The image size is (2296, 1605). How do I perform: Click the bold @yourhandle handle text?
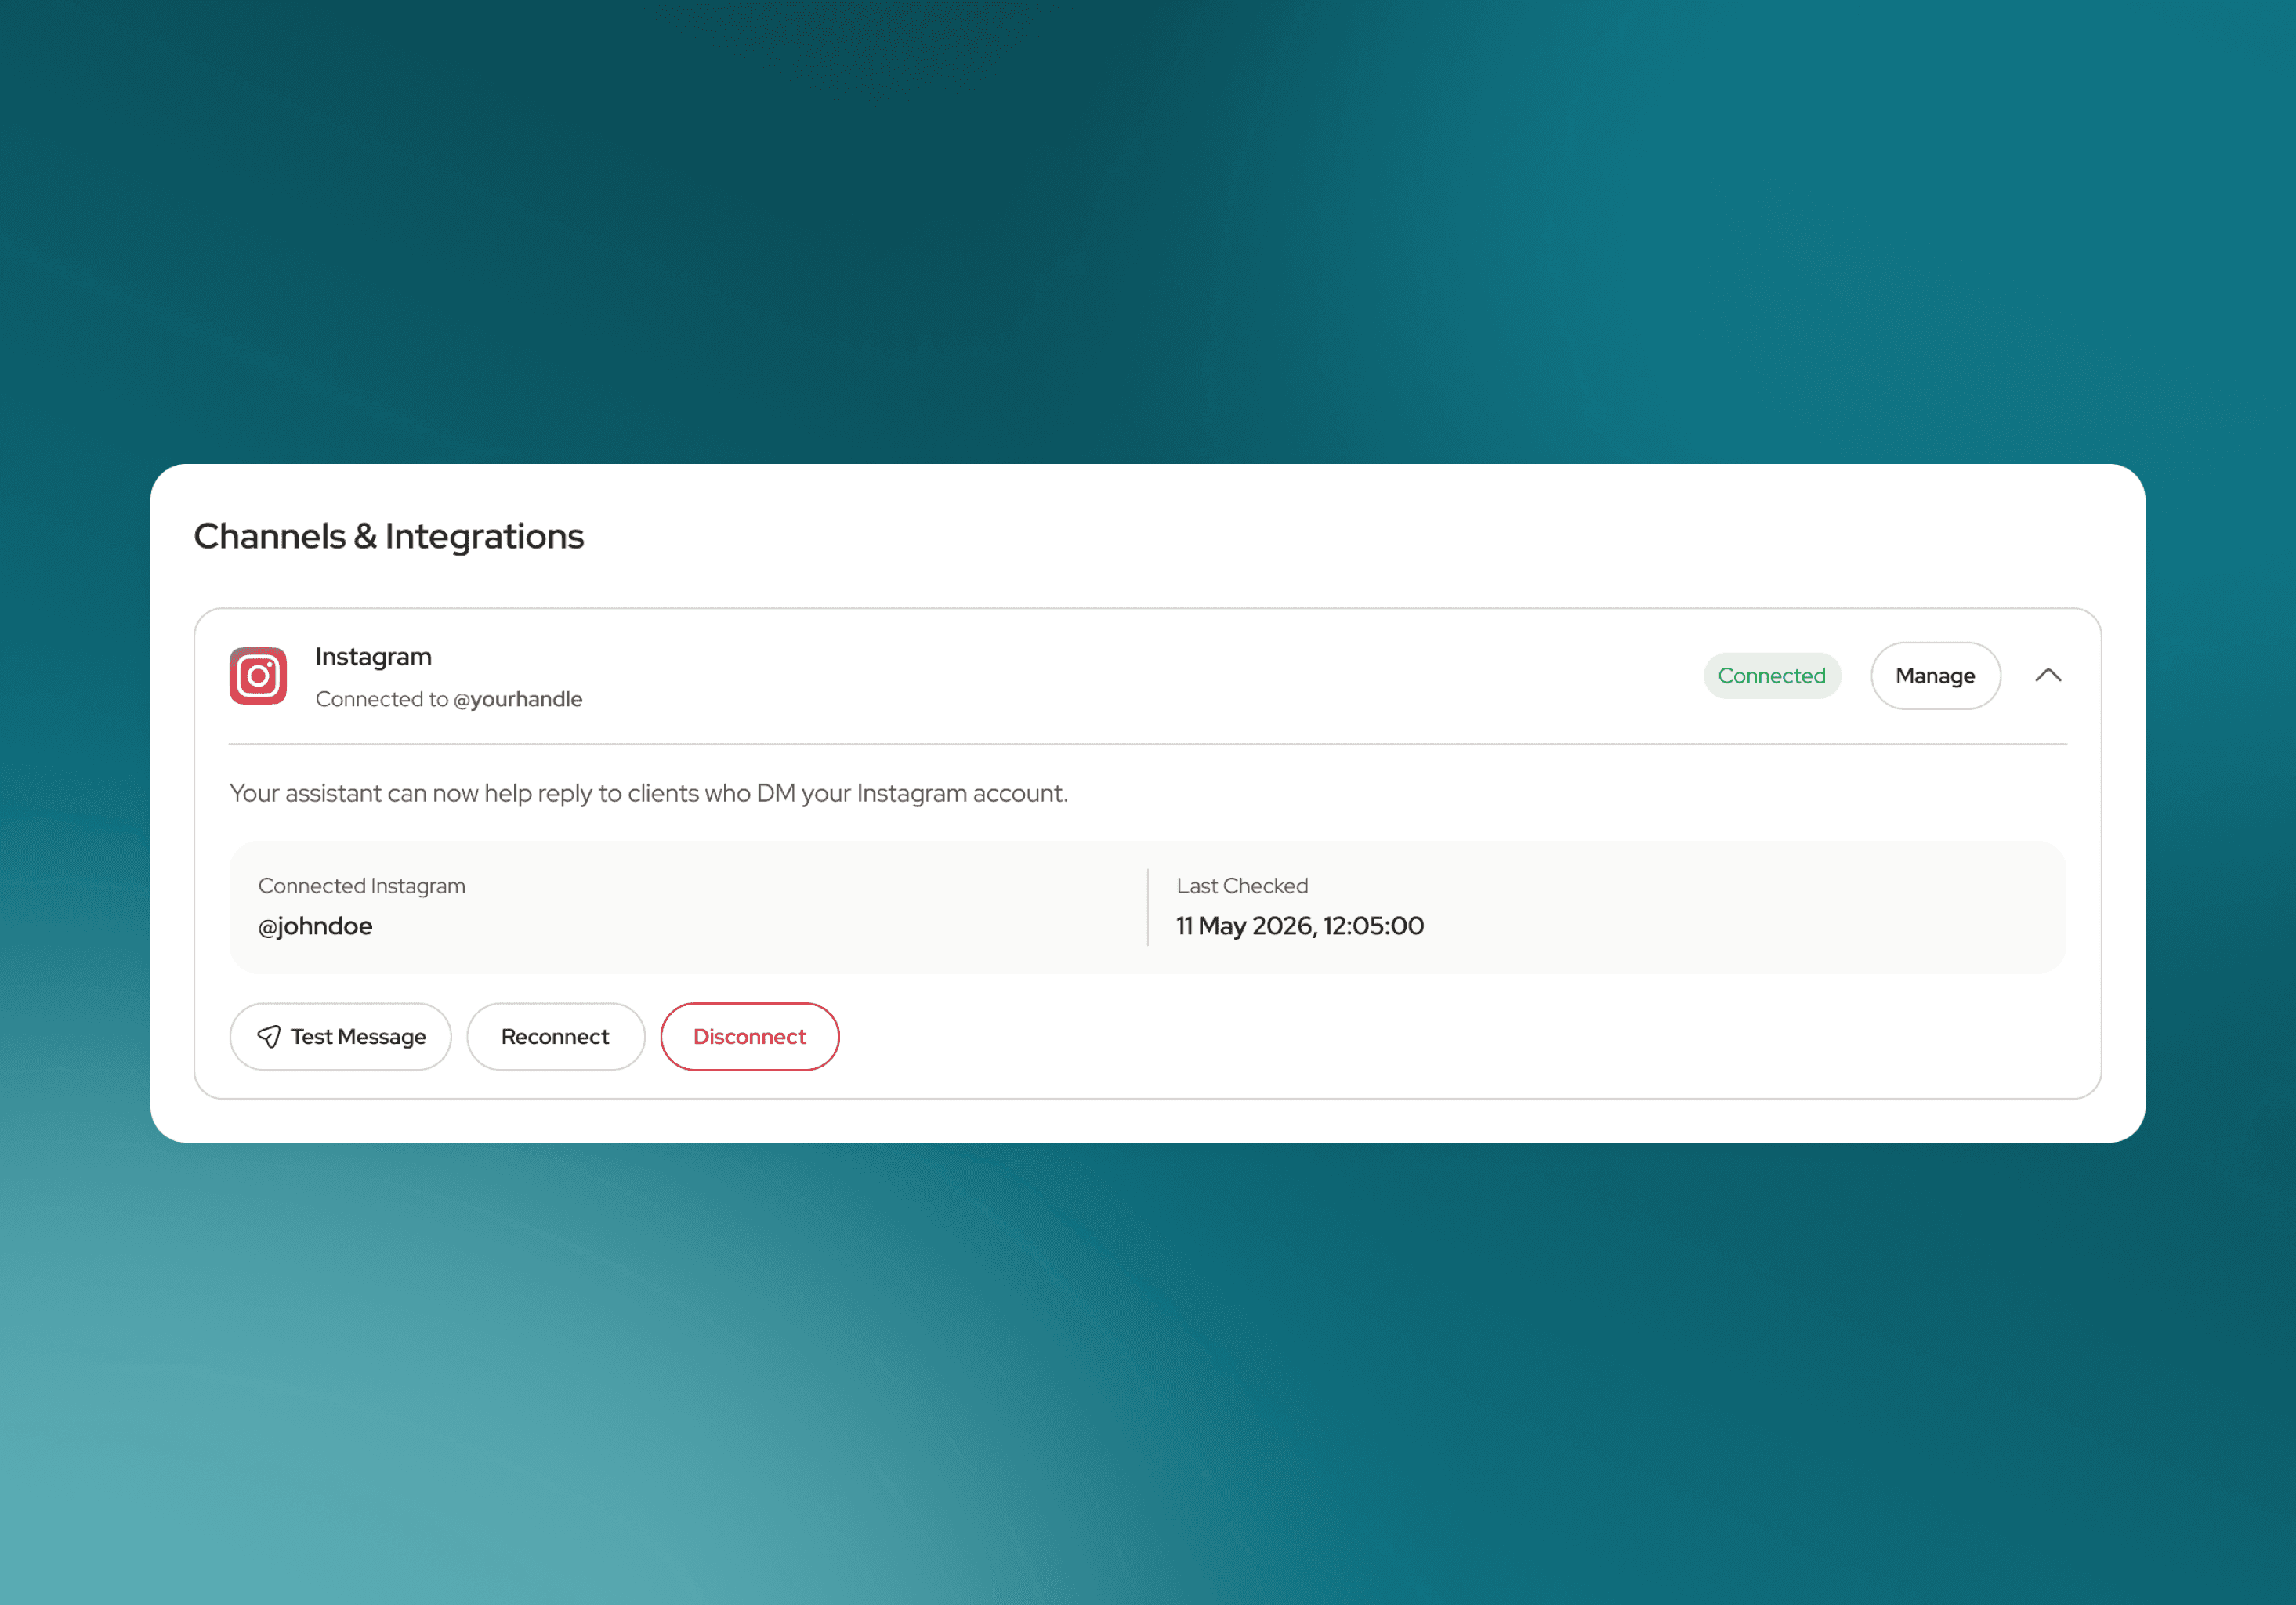[x=518, y=699]
